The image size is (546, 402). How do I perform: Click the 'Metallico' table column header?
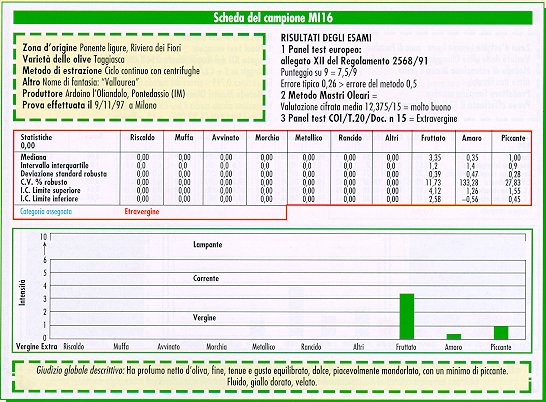tap(309, 138)
